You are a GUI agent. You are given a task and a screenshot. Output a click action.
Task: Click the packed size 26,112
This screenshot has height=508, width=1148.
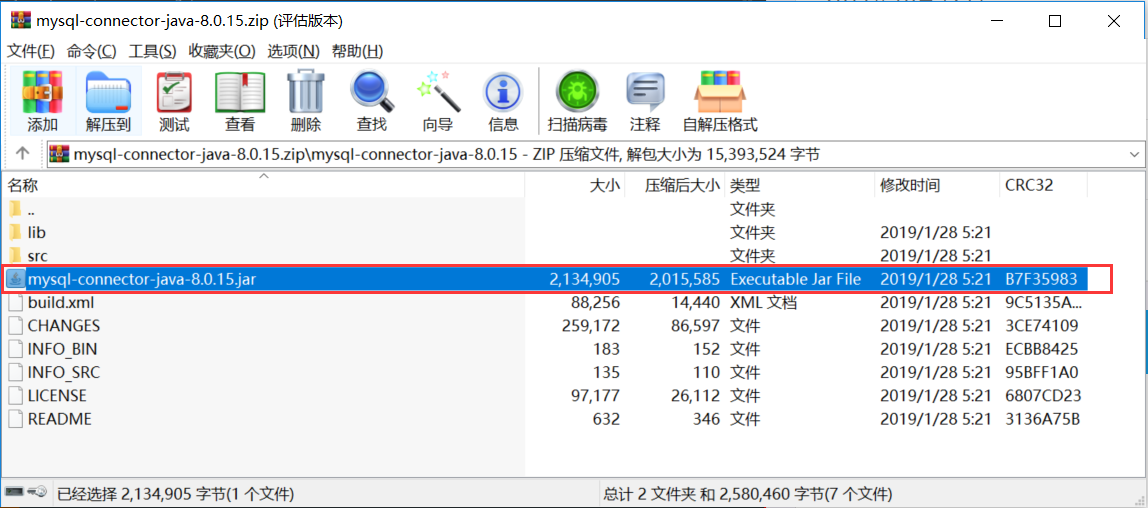pos(696,396)
